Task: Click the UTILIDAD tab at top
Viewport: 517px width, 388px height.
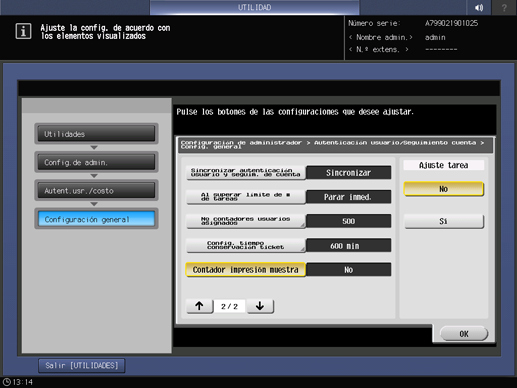Action: [255, 7]
